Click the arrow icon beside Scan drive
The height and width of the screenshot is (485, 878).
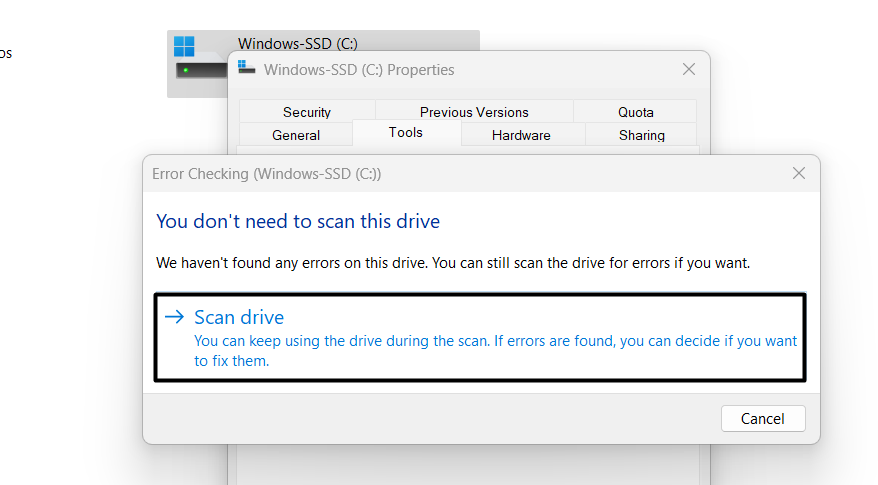pyautogui.click(x=175, y=317)
